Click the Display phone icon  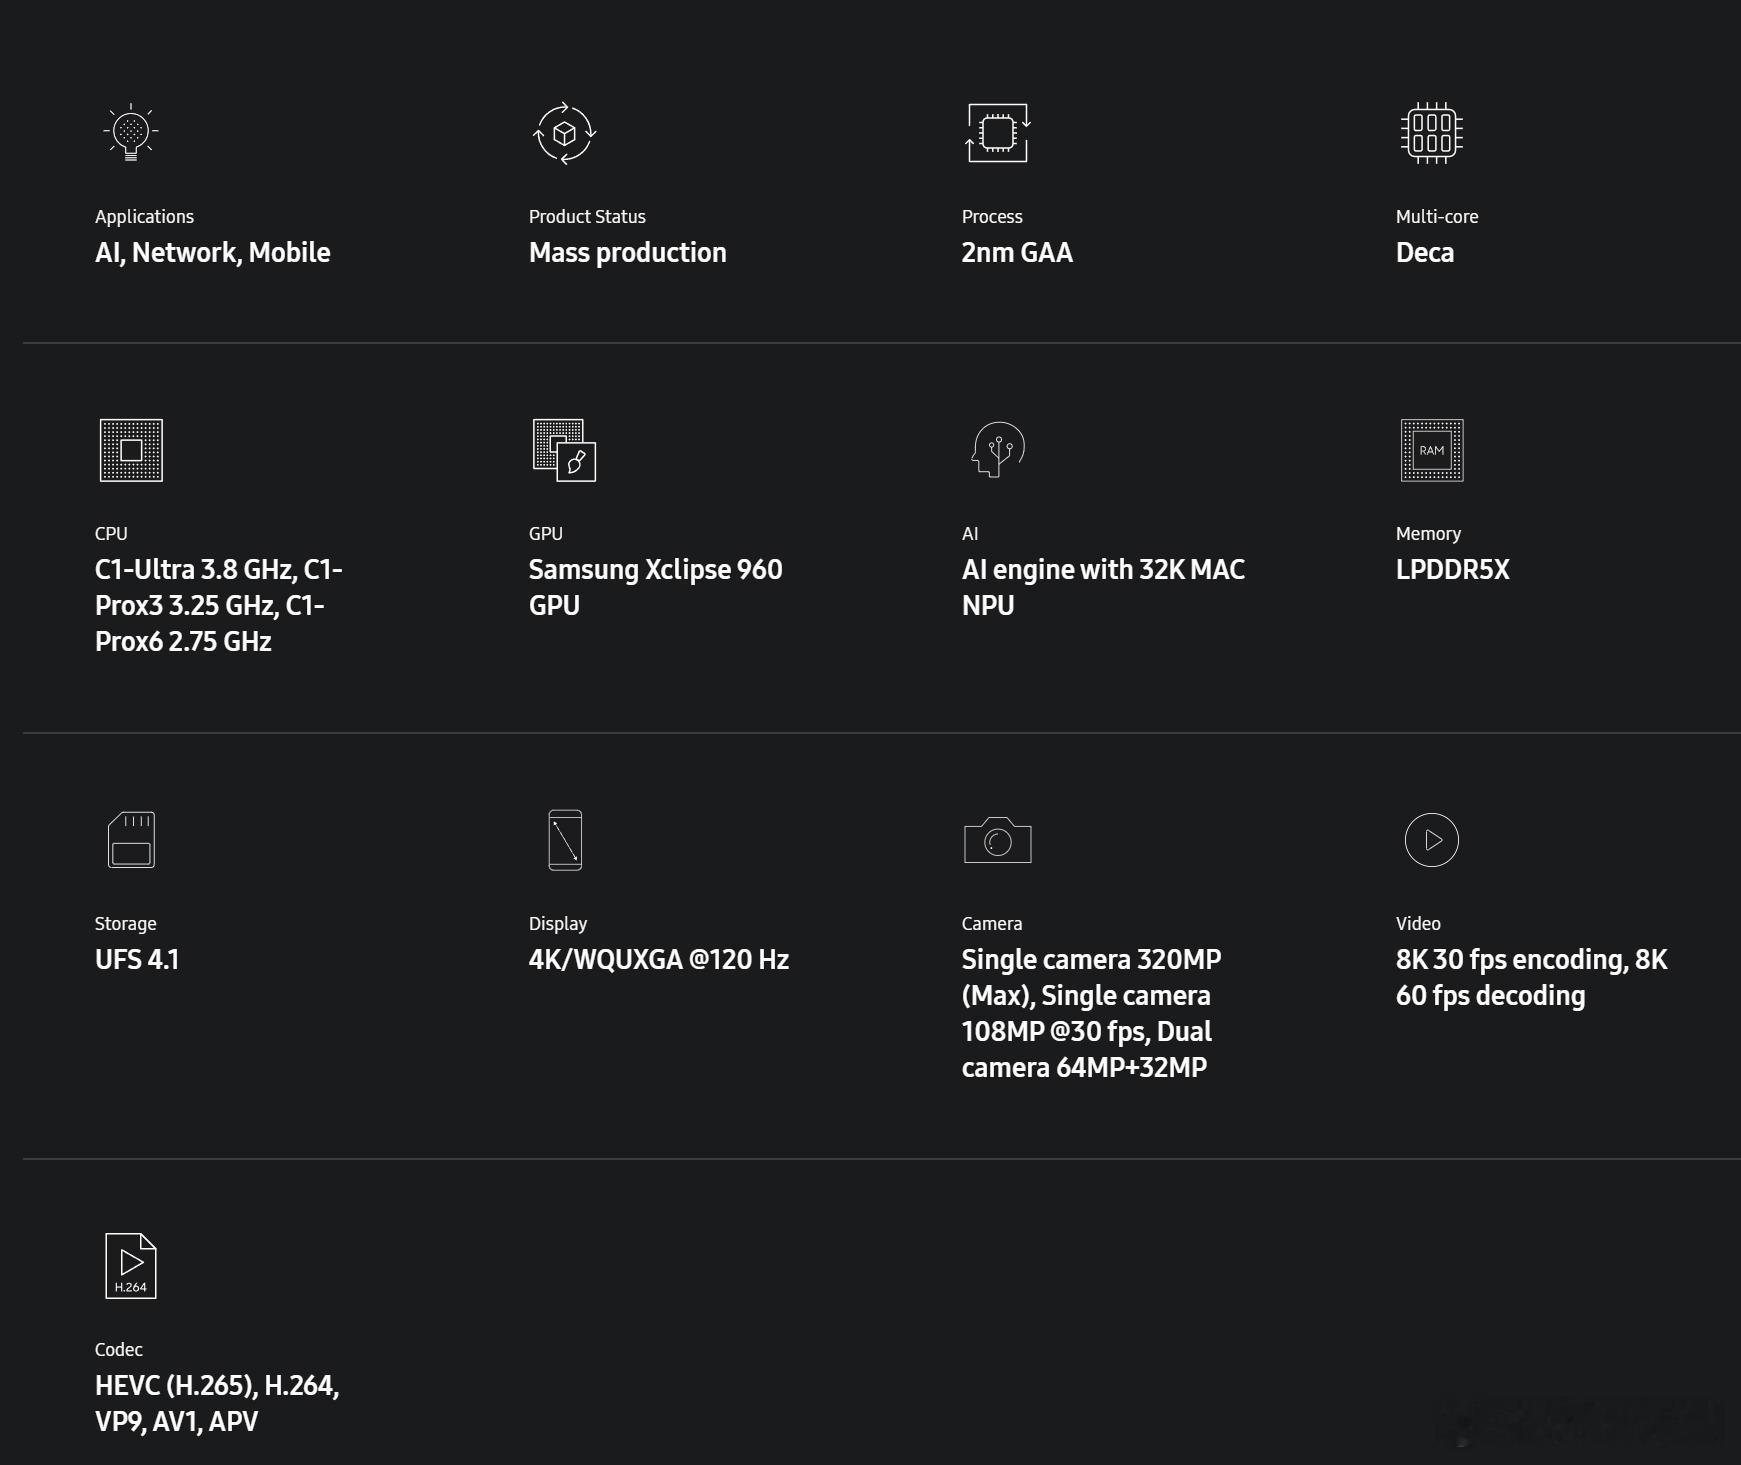(x=565, y=840)
